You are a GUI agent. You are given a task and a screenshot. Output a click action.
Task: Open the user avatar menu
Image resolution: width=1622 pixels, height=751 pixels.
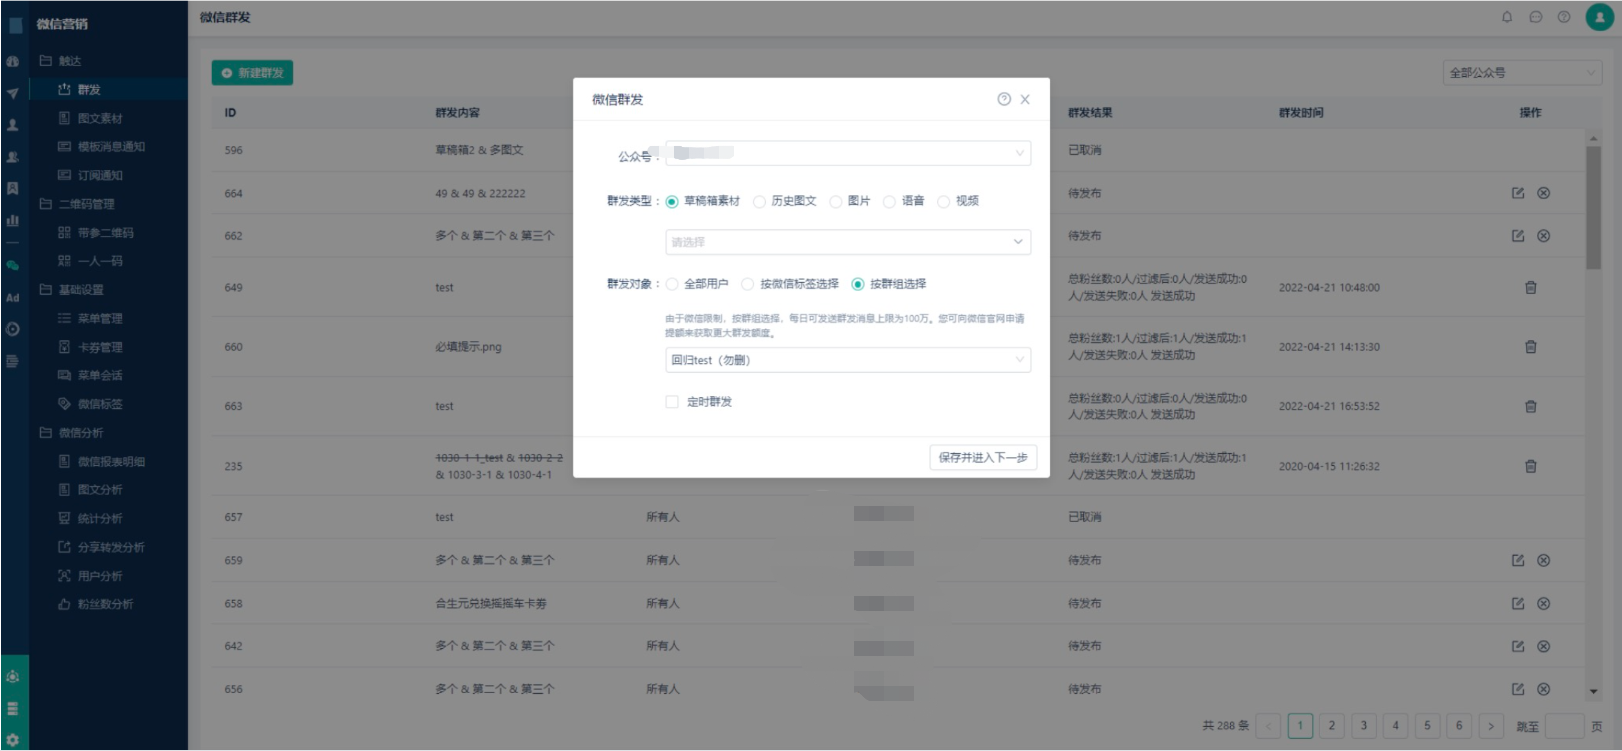[x=1600, y=17]
